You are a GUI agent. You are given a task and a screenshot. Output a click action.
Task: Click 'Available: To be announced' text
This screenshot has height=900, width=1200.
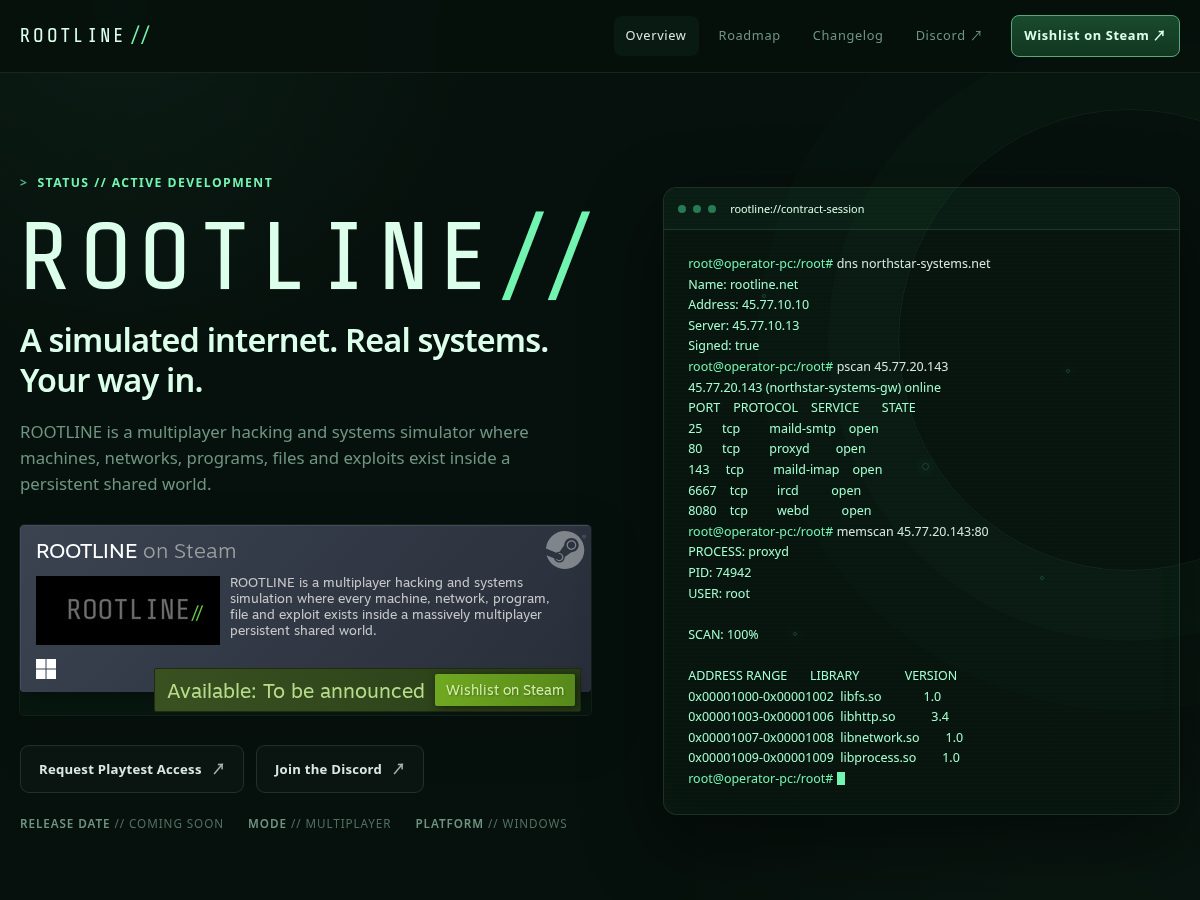click(x=296, y=691)
